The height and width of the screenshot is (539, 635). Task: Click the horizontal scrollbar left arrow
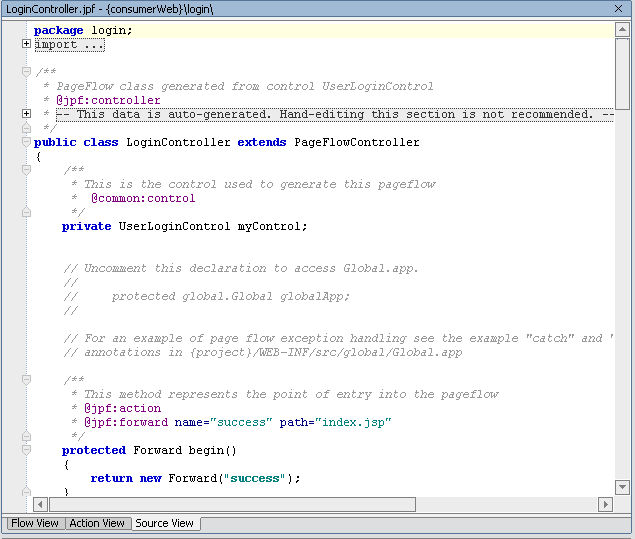click(40, 505)
